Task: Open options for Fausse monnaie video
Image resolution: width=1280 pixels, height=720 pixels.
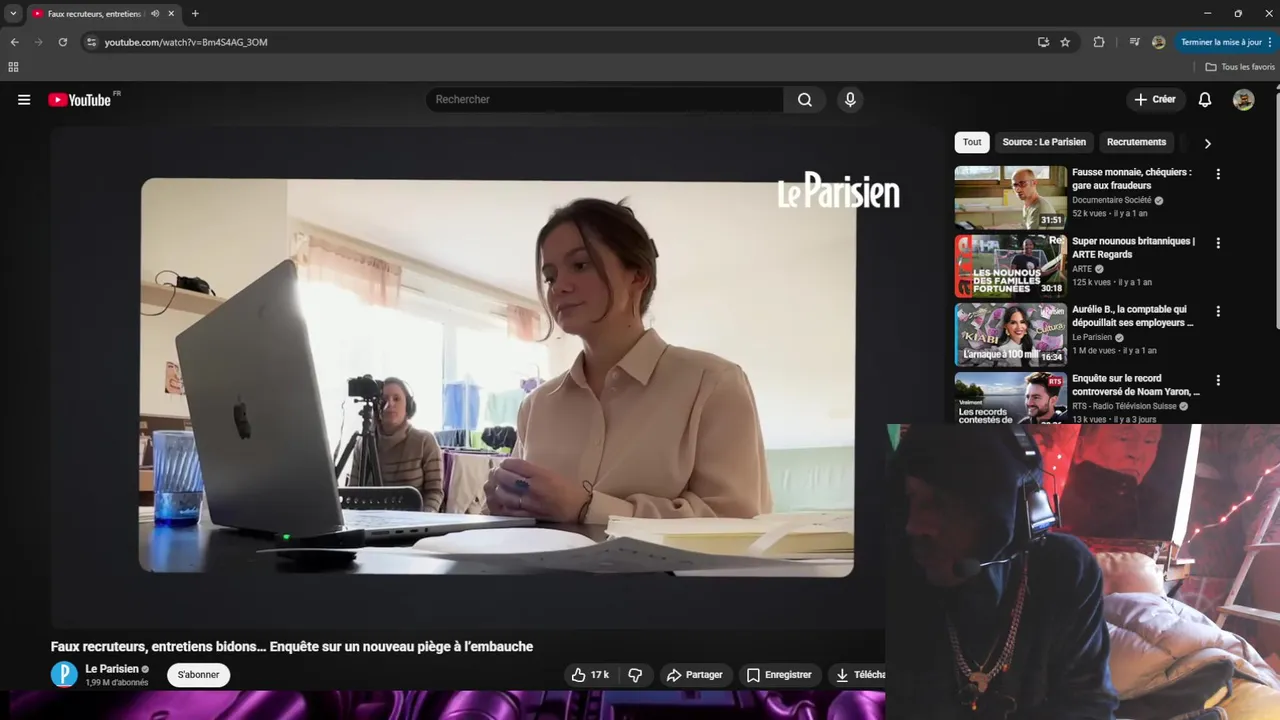Action: tap(1218, 174)
